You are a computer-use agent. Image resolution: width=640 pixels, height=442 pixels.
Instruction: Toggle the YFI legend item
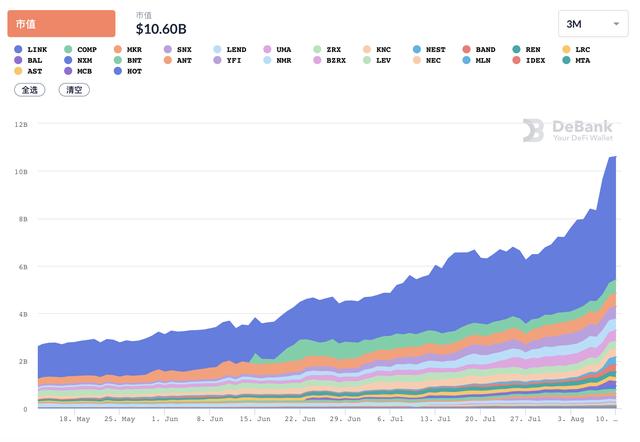click(x=227, y=60)
